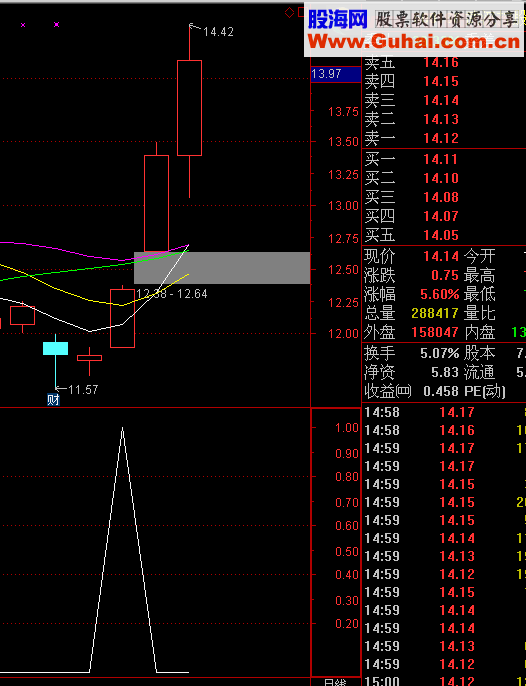Click the 最高 label
The width and height of the screenshot is (526, 686).
tap(480, 275)
